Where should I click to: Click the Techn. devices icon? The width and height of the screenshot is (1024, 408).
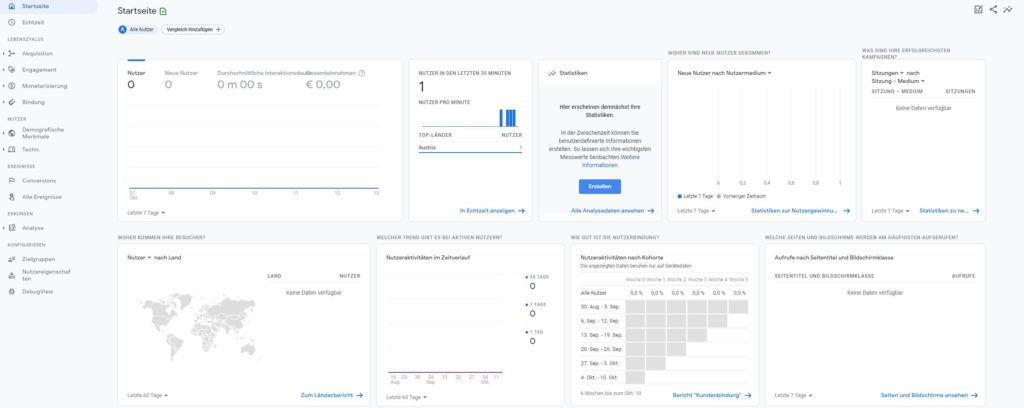(12, 149)
